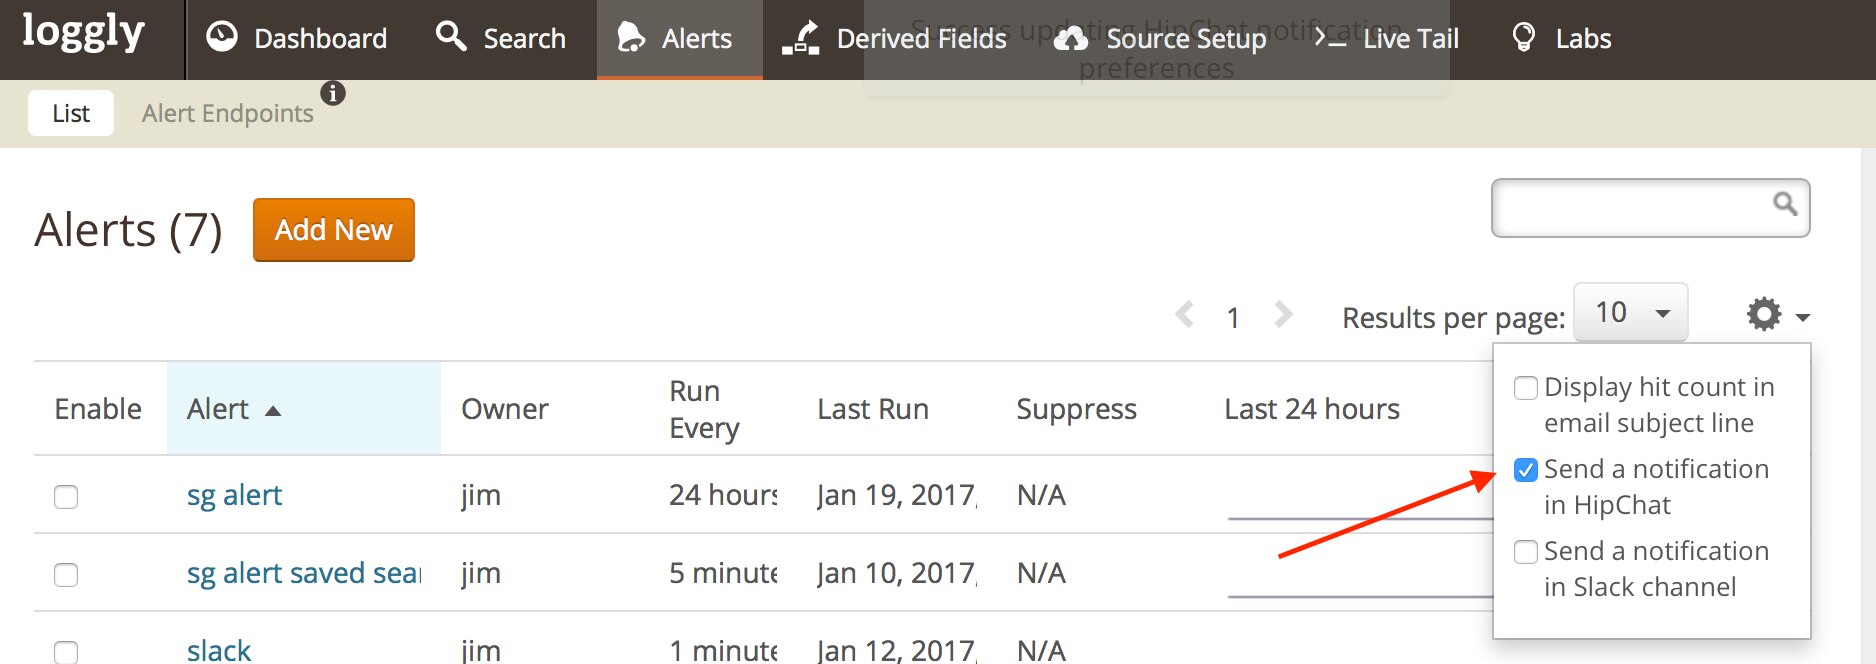Click the Dashboard gauge icon
This screenshot has width=1876, height=664.
coord(222,38)
